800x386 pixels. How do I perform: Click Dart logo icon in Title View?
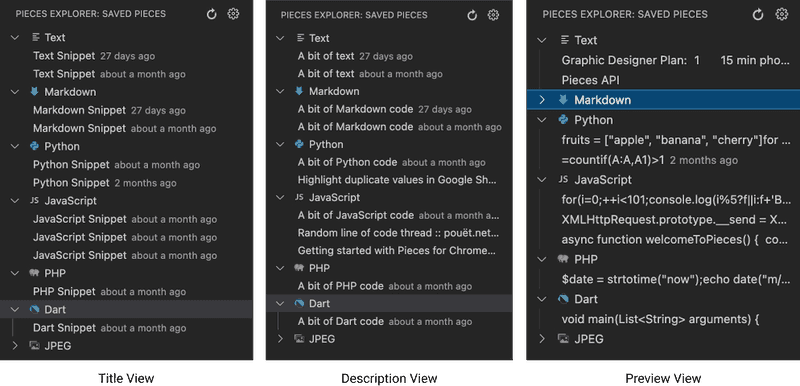35,310
